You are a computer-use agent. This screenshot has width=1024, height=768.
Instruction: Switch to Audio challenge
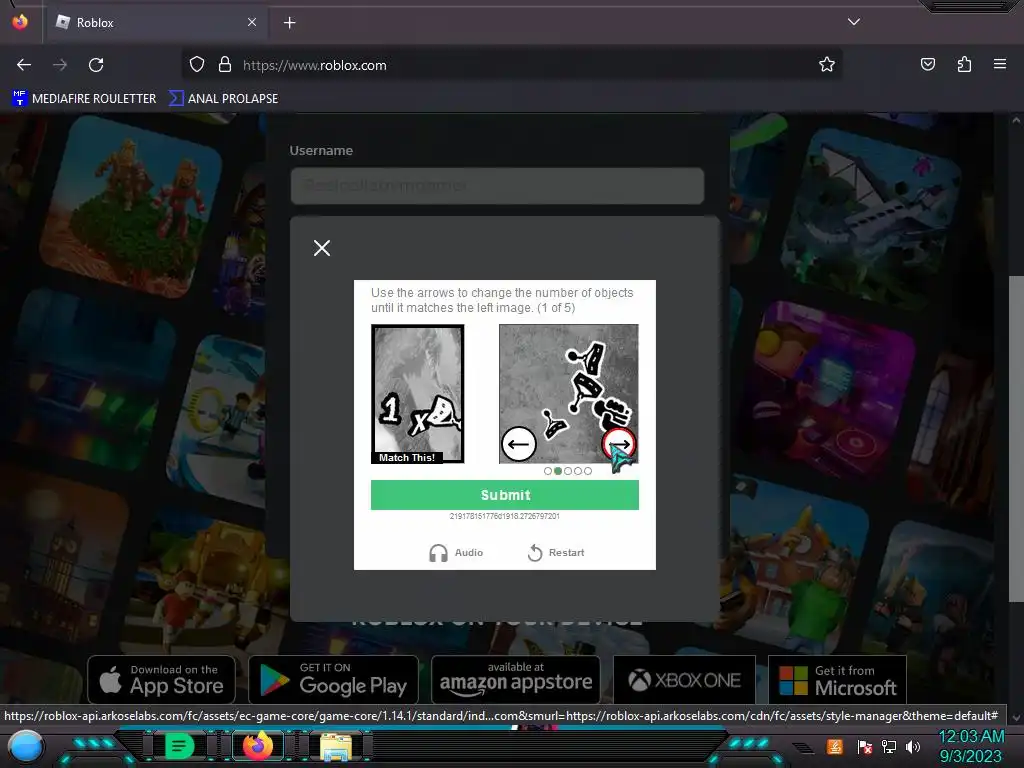(455, 552)
